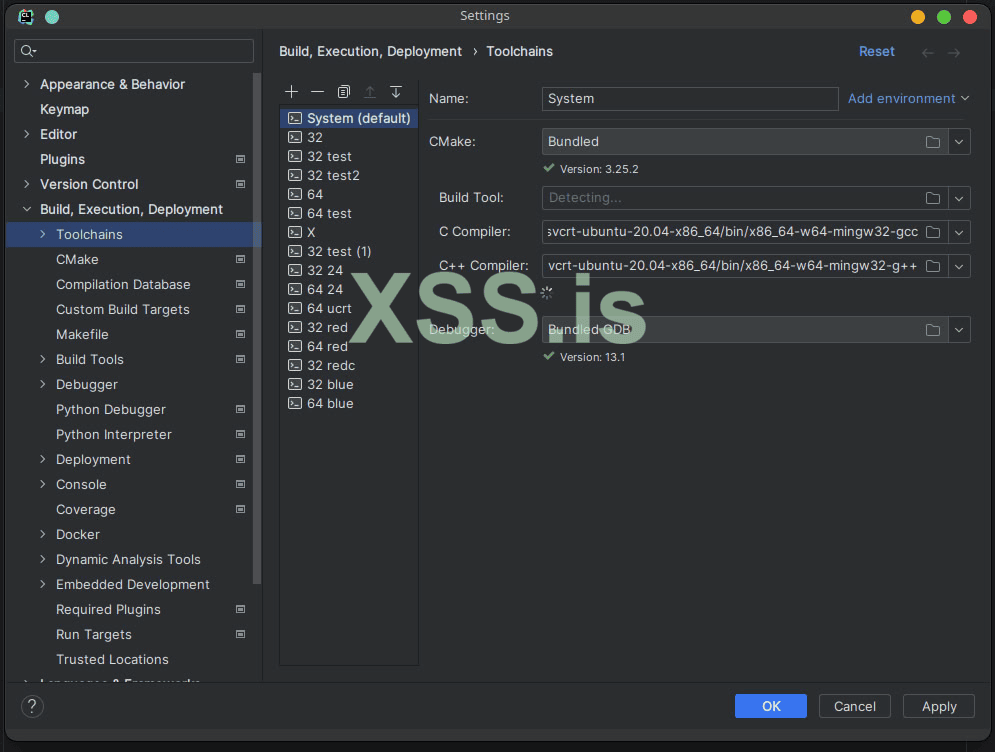Open Keymap settings page
Viewport: 995px width, 752px height.
(x=64, y=109)
